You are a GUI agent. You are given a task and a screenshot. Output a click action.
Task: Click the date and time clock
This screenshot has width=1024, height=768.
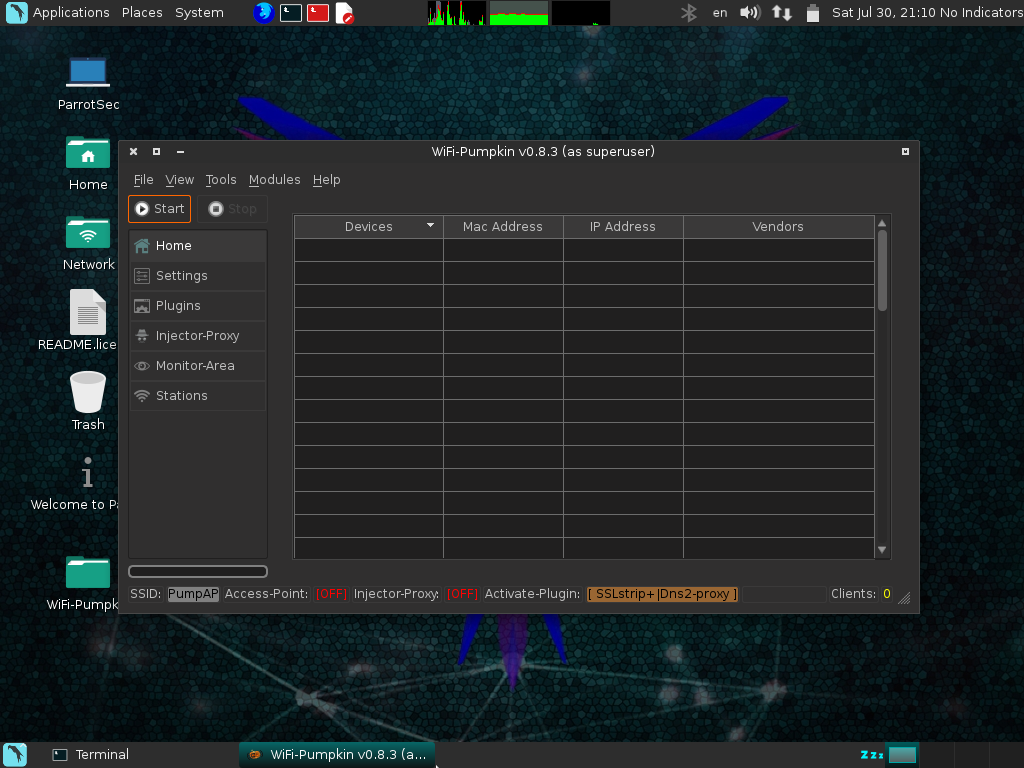884,12
